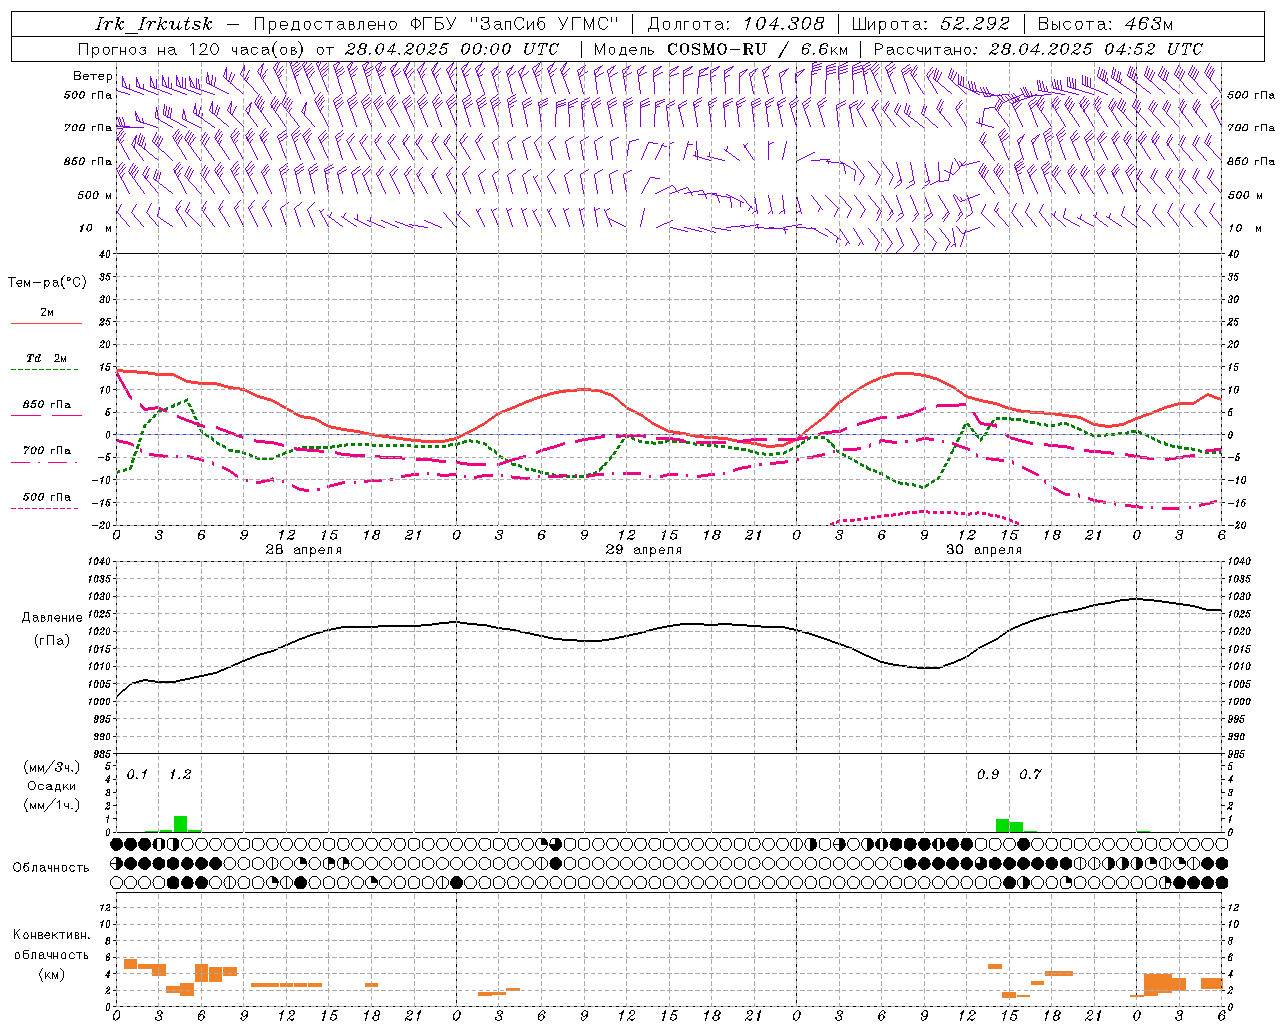Click the 700 гПа entry in temperature legend
Image resolution: width=1280 pixels, height=1024 pixels.
click(47, 451)
